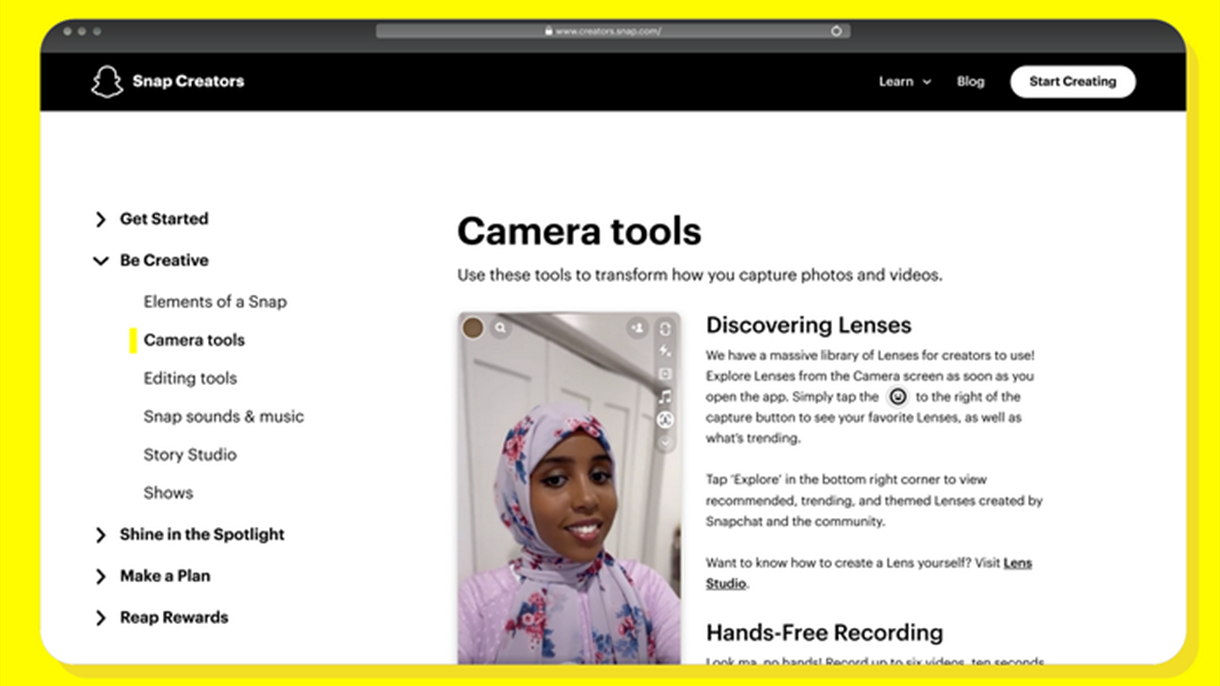Click the Get Started label
This screenshot has height=686, width=1220.
(x=164, y=219)
